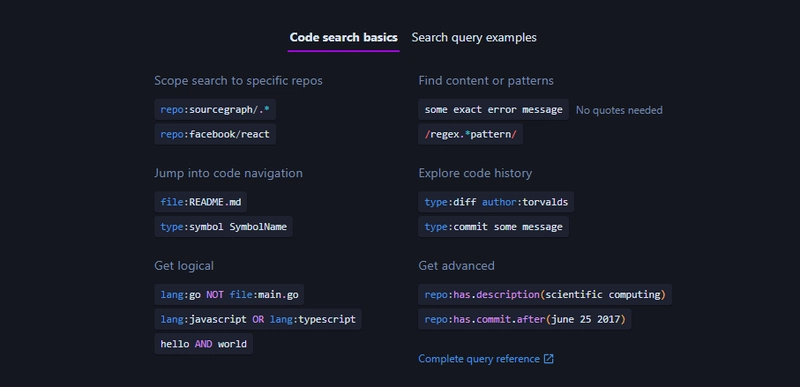Click the hello AND world example

(x=204, y=344)
